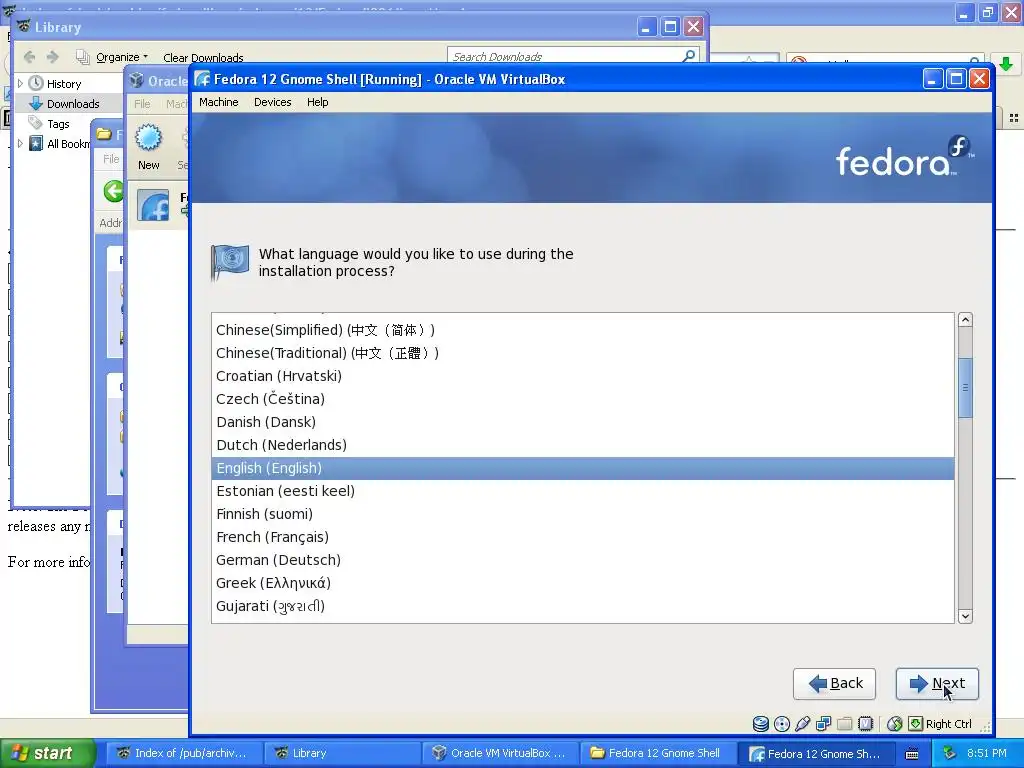This screenshot has height=768, width=1024.
Task: Select Czech (Čeština)
Action: coord(583,399)
